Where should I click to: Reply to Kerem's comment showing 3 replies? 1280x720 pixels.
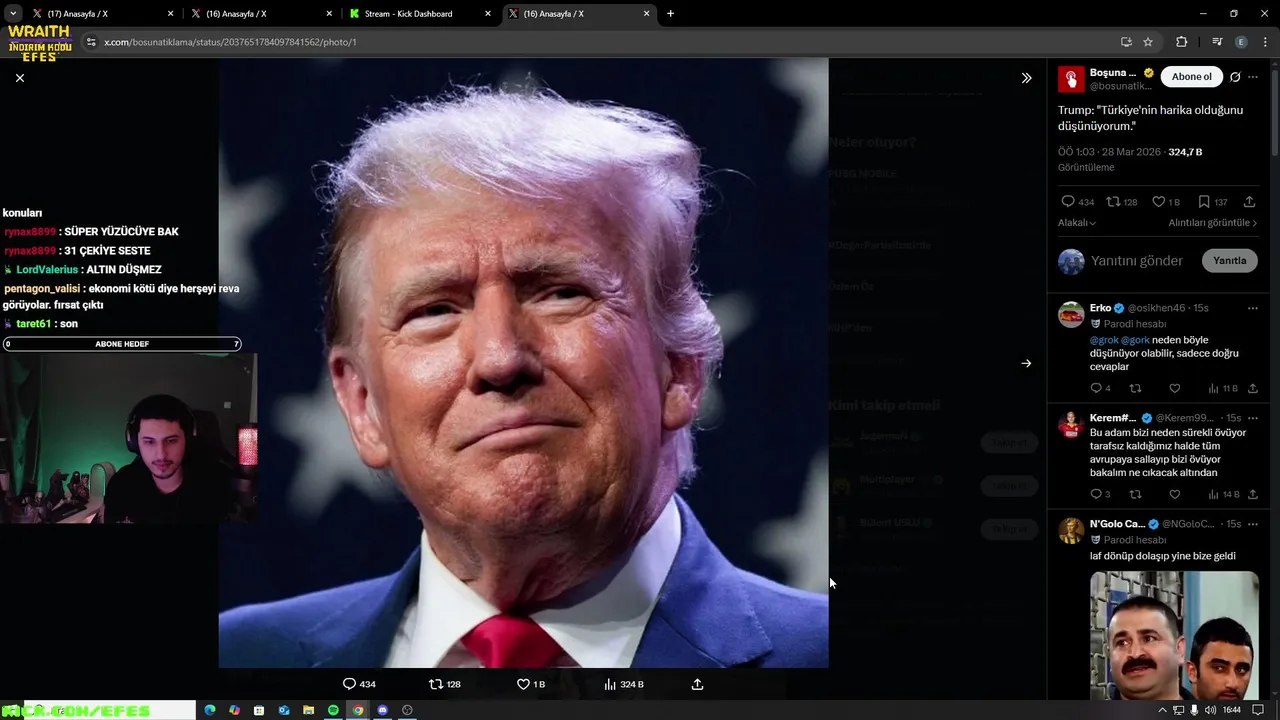point(1096,494)
